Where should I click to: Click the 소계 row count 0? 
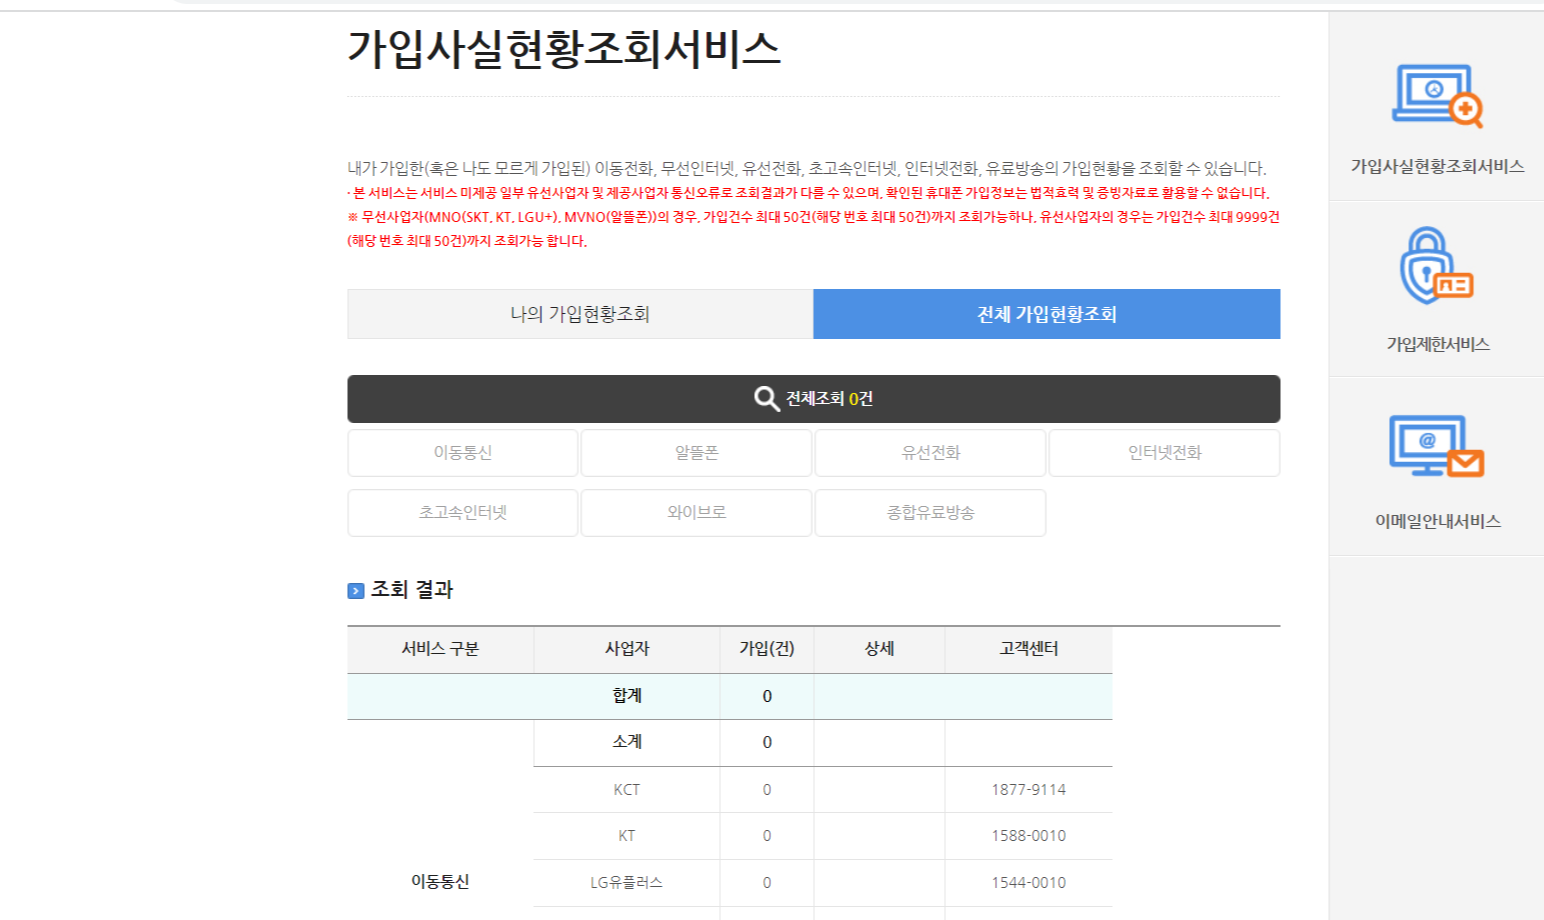tap(767, 743)
